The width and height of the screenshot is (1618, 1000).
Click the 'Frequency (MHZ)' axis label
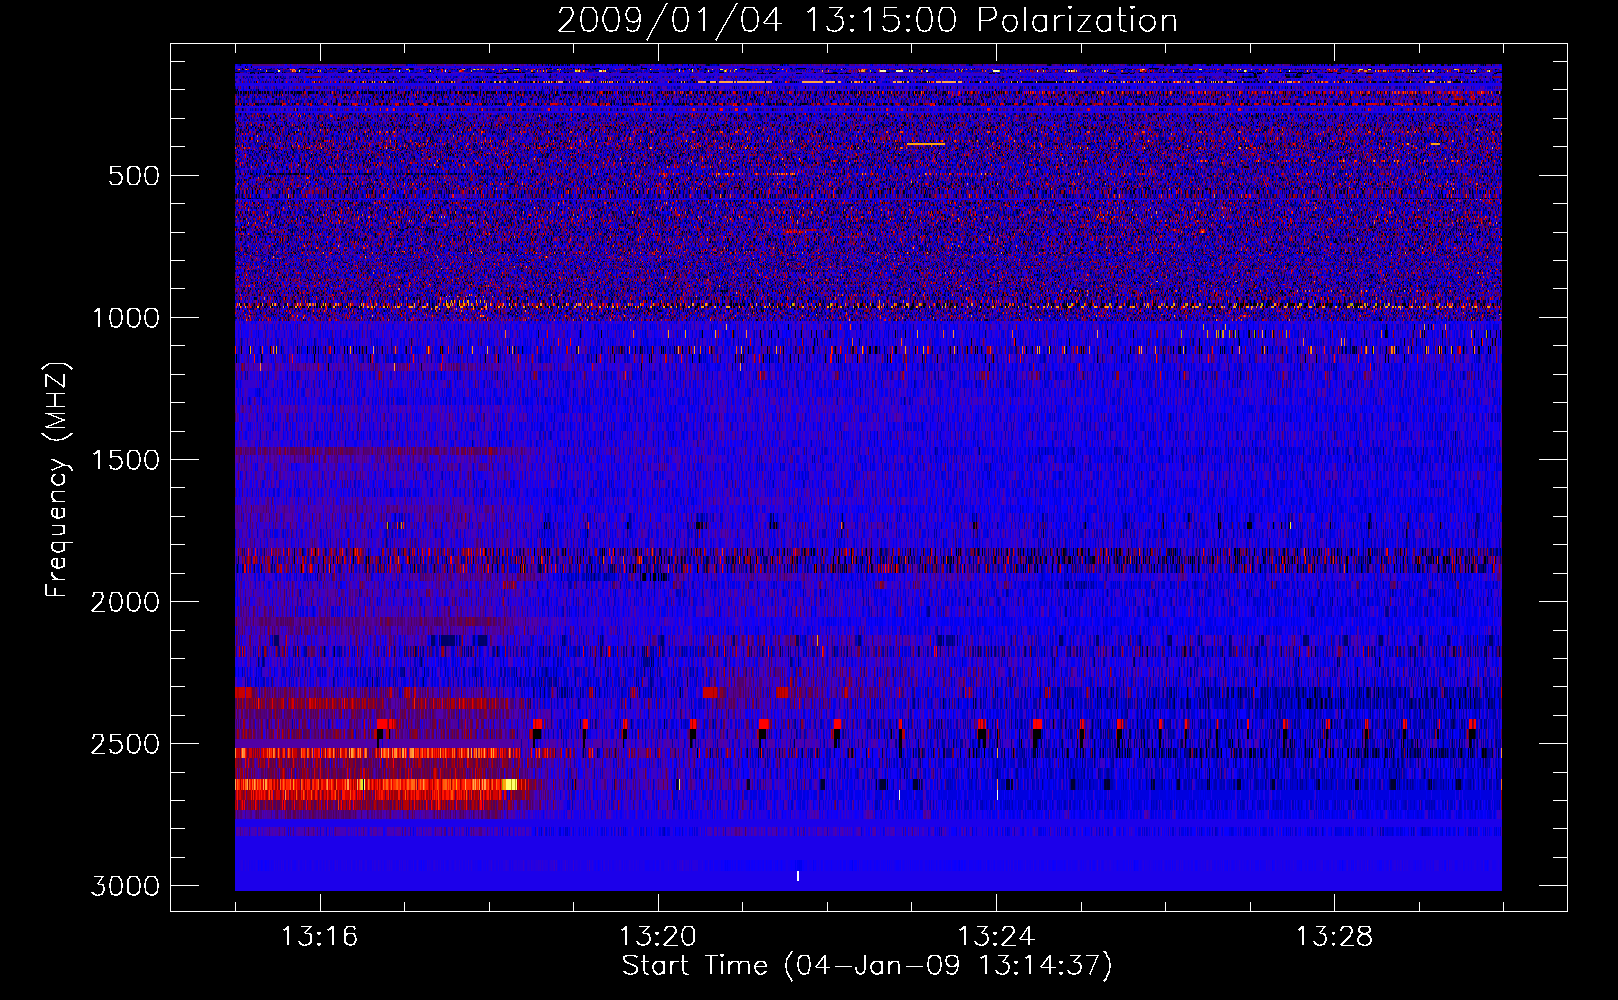tap(57, 480)
